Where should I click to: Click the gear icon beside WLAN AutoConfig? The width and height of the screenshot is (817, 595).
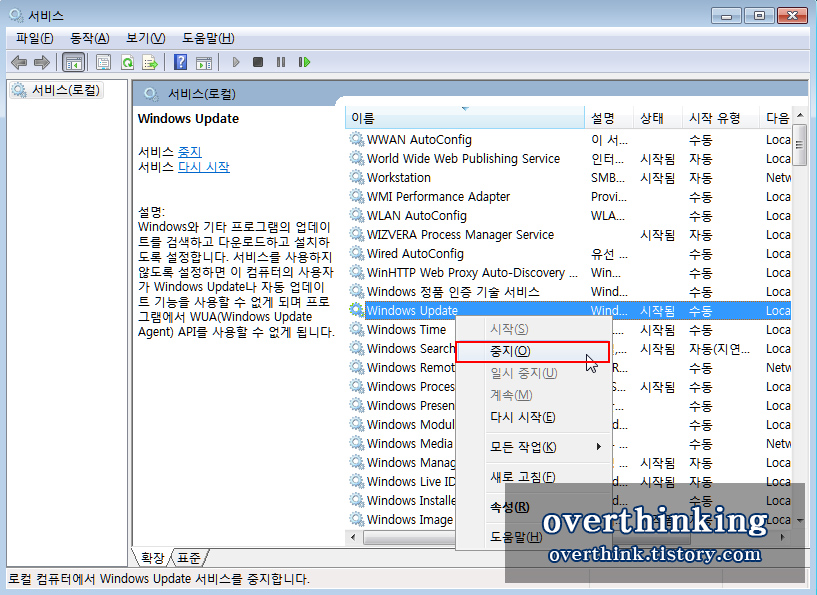coord(356,215)
